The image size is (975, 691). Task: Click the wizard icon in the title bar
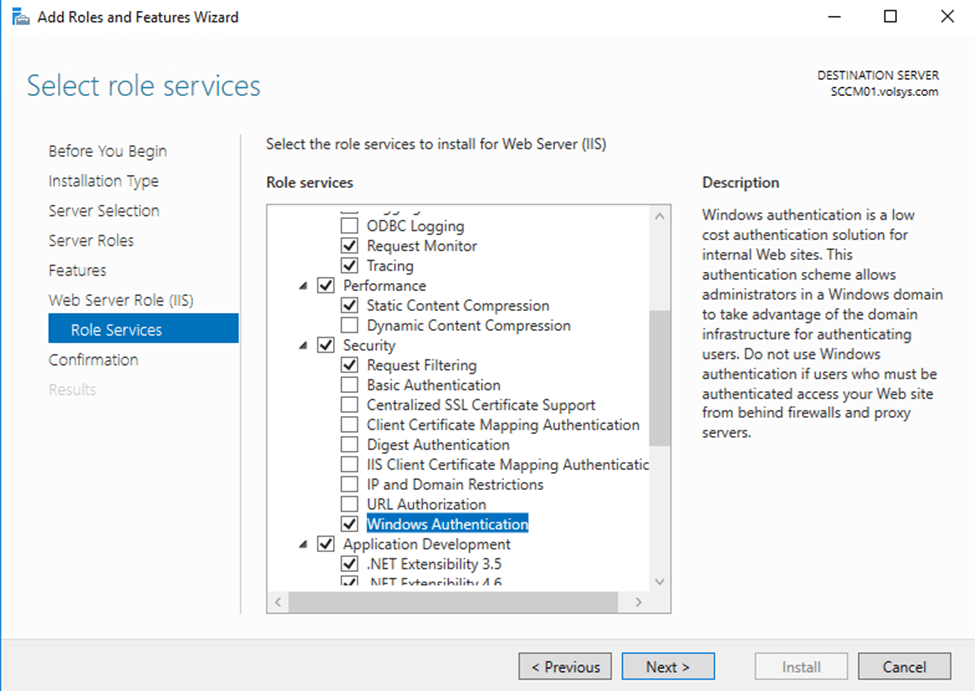(20, 16)
